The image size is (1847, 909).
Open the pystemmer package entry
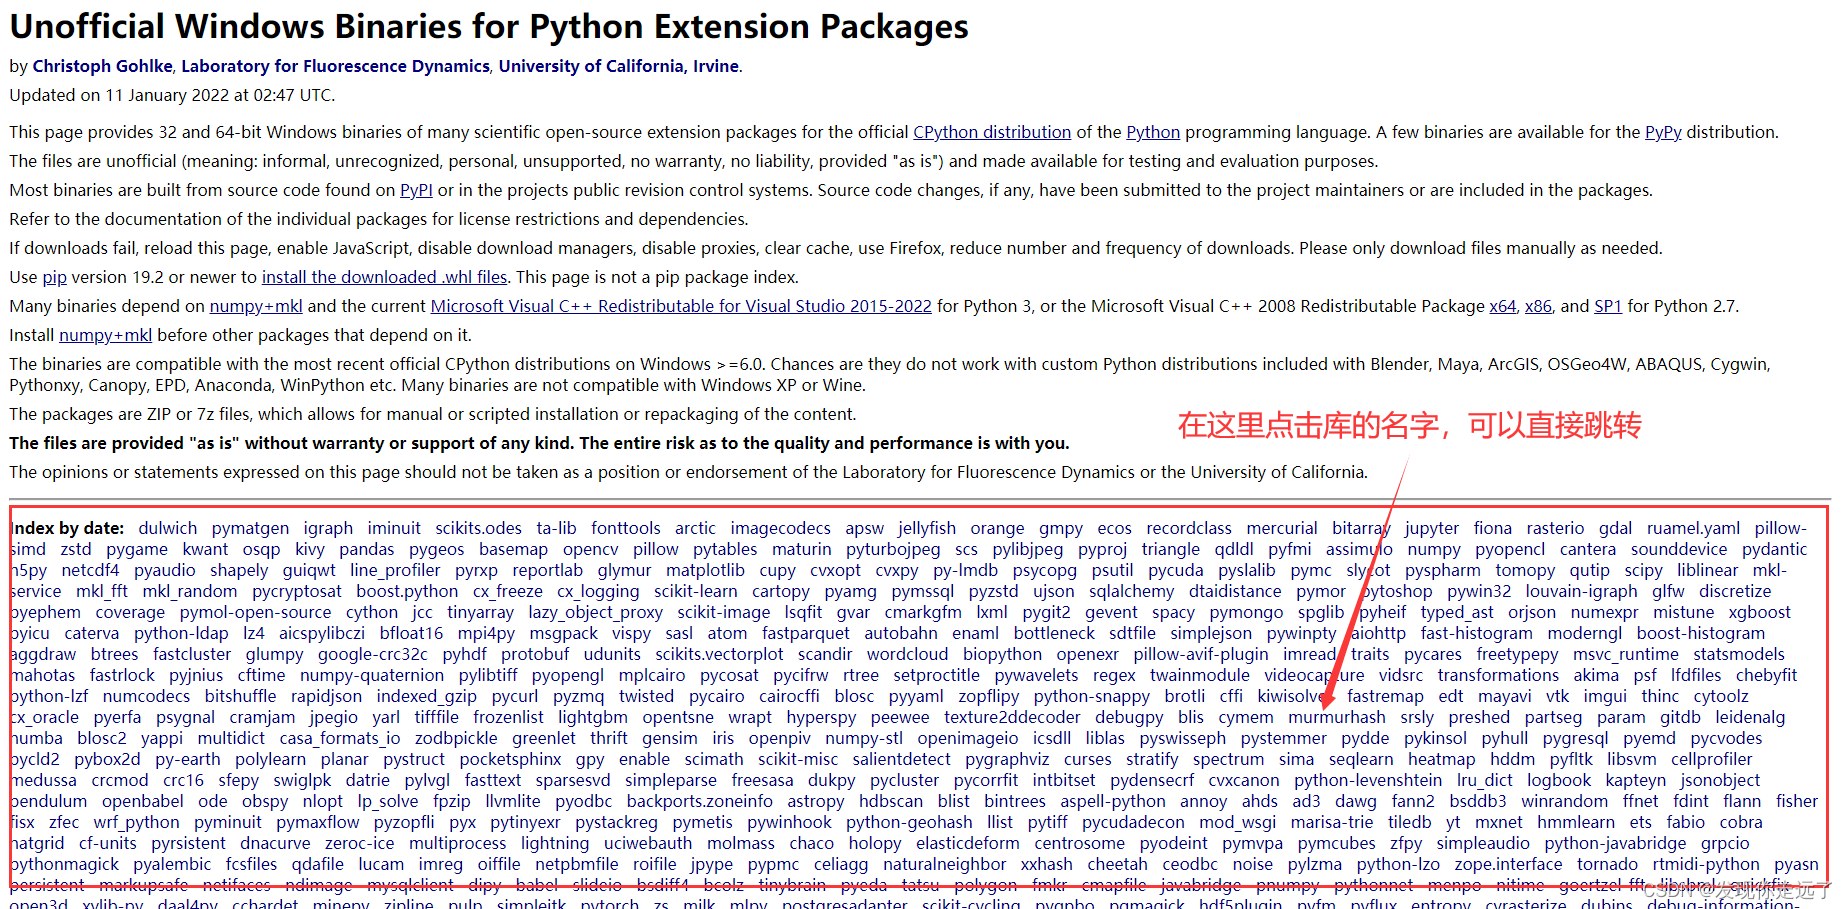[x=1283, y=738]
